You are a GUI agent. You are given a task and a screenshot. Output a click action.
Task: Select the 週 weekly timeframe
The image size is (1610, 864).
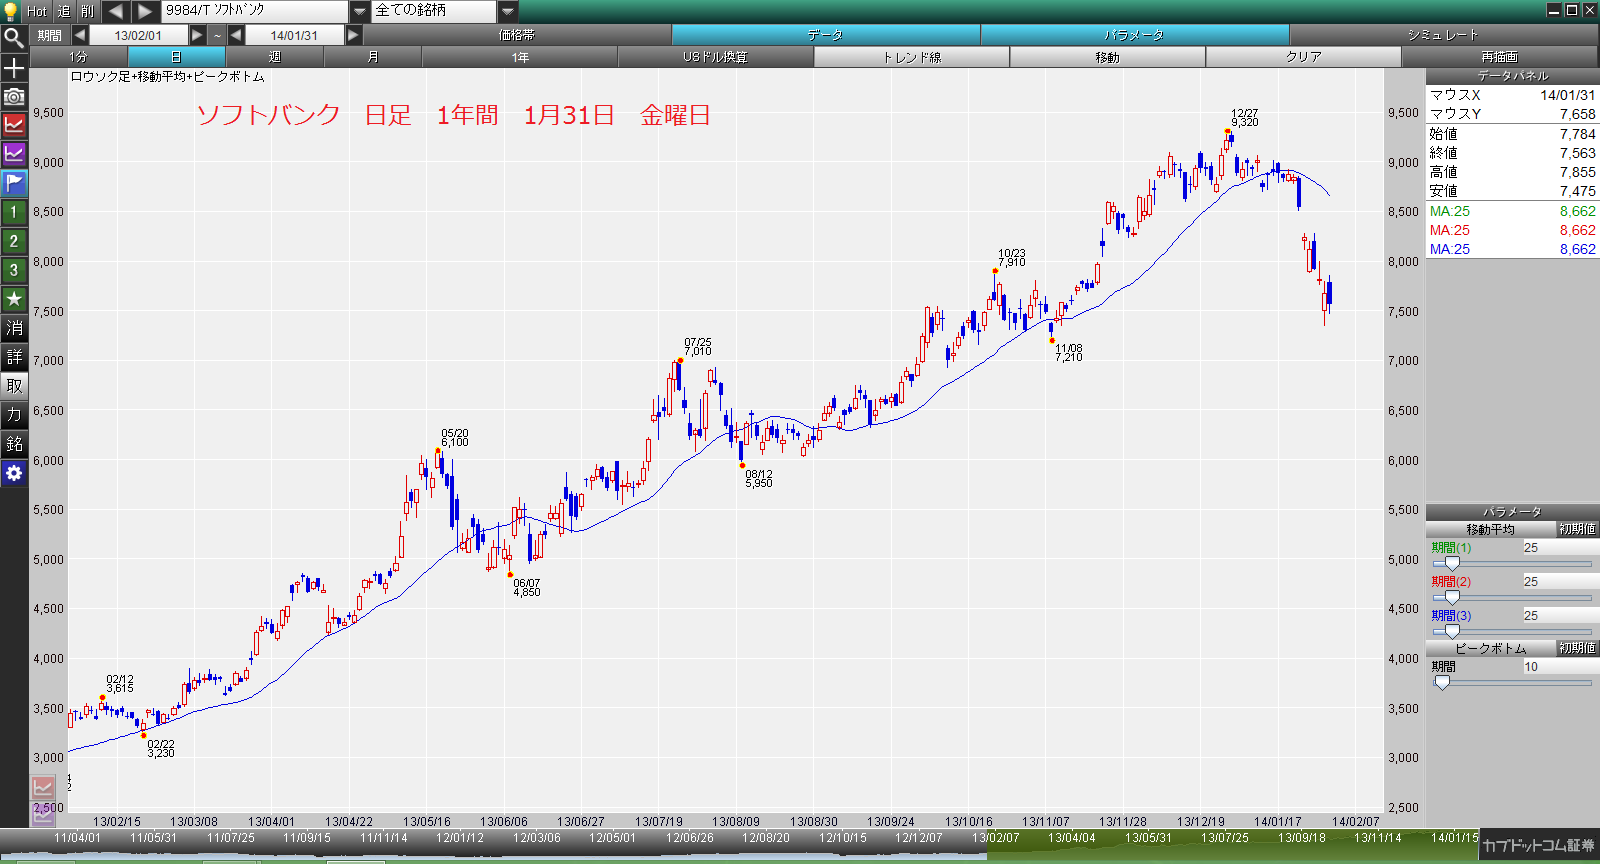pyautogui.click(x=275, y=57)
